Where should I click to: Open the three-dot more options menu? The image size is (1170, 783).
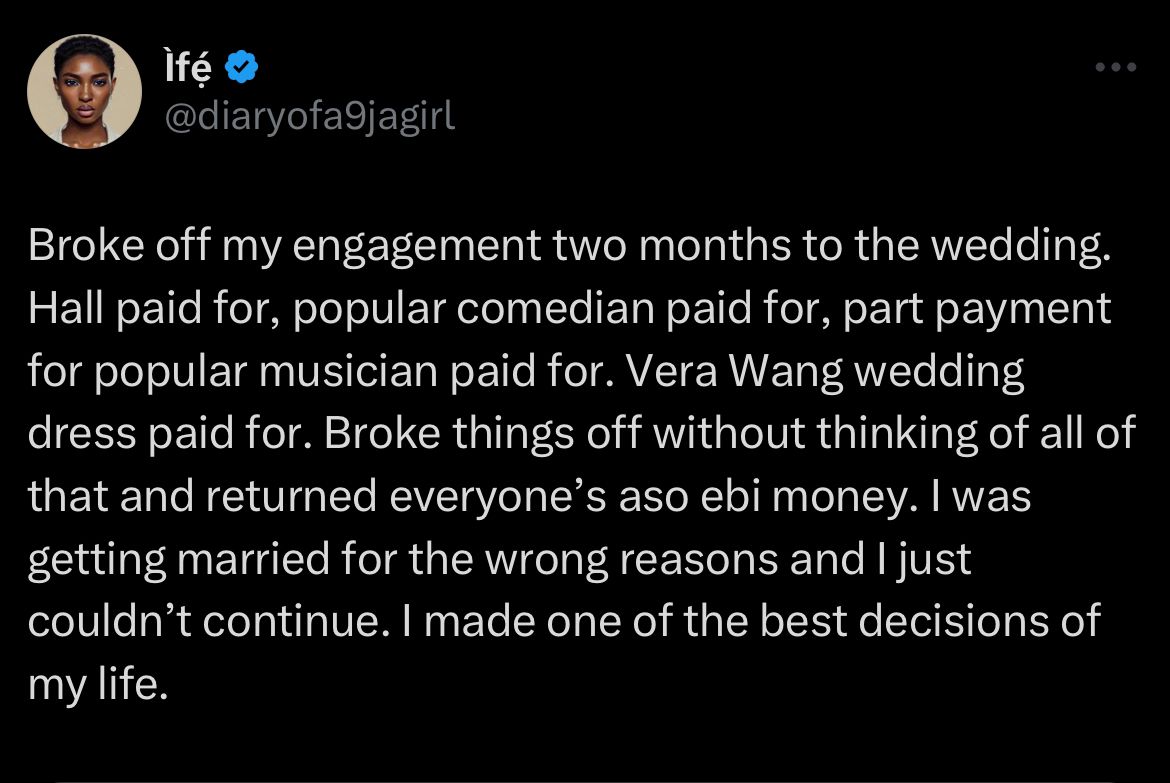1116,67
